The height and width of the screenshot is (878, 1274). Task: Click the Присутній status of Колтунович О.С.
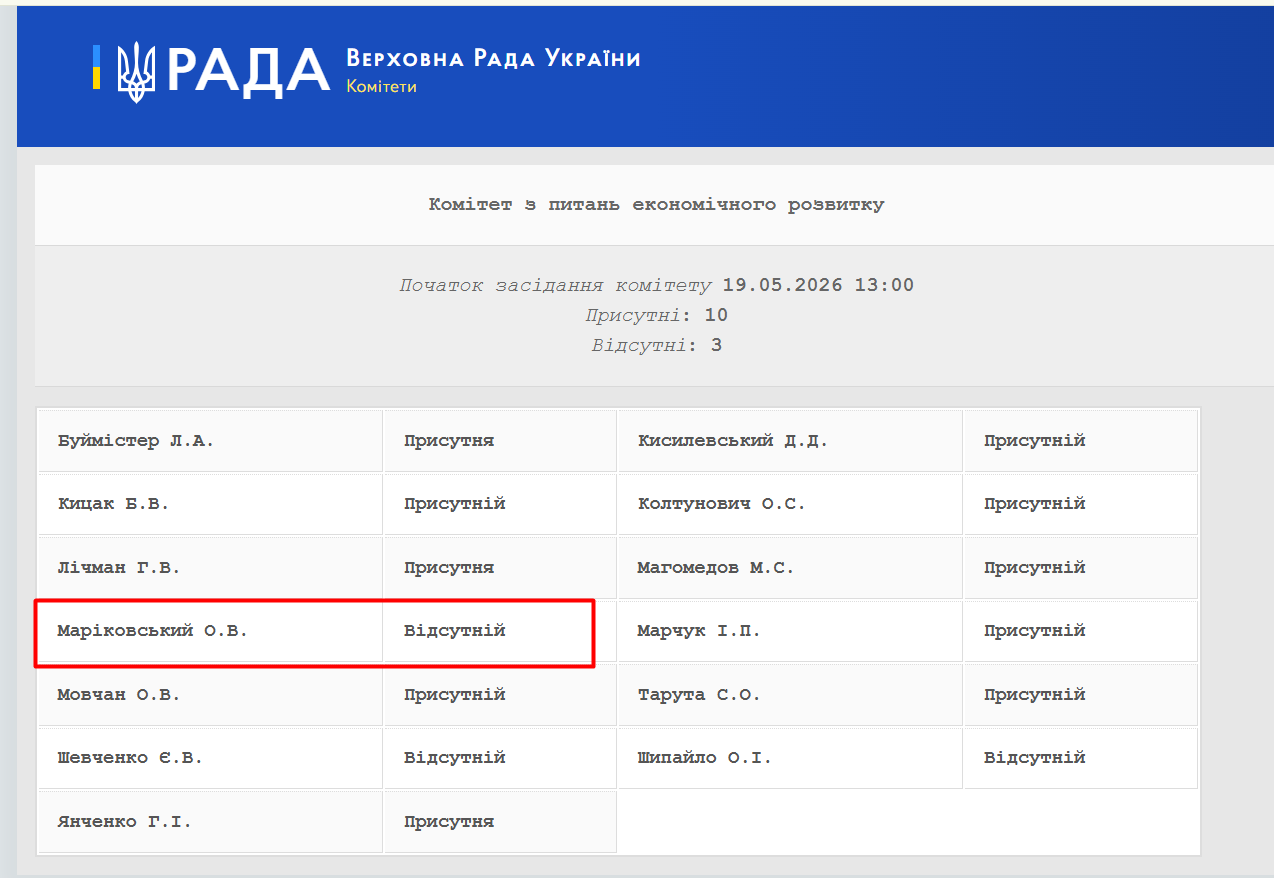pyautogui.click(x=1034, y=504)
